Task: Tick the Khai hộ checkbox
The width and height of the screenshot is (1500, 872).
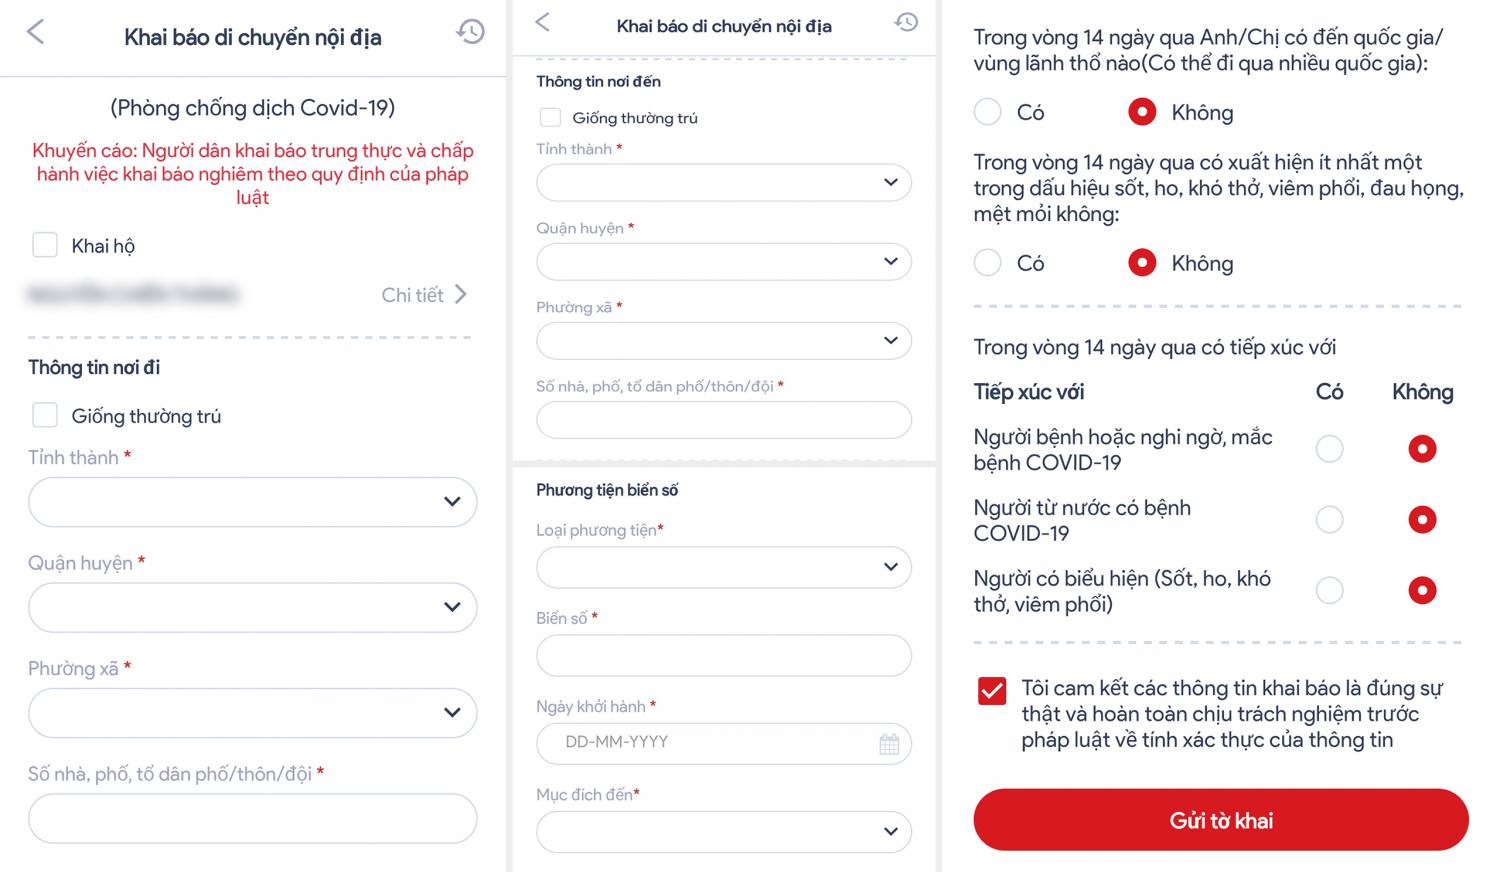Action: coord(45,245)
